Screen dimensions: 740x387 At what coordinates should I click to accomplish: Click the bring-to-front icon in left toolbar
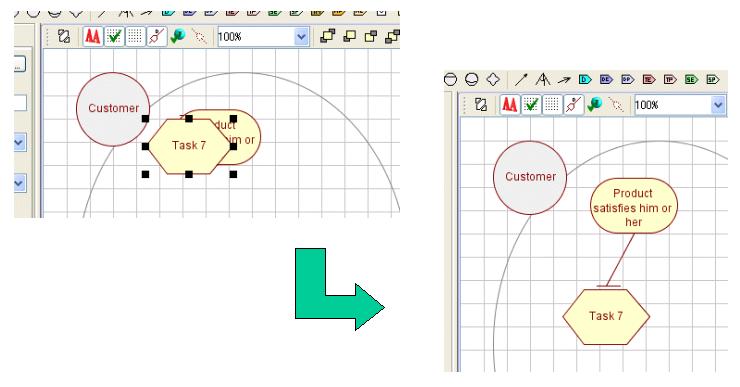[x=328, y=36]
